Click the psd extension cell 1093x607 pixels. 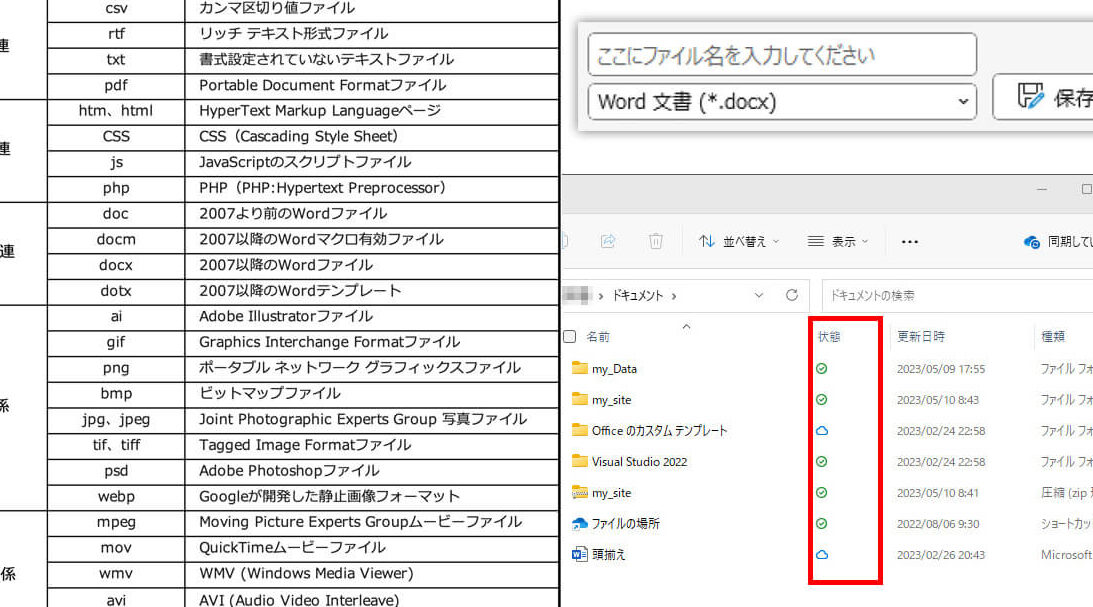(x=116, y=470)
